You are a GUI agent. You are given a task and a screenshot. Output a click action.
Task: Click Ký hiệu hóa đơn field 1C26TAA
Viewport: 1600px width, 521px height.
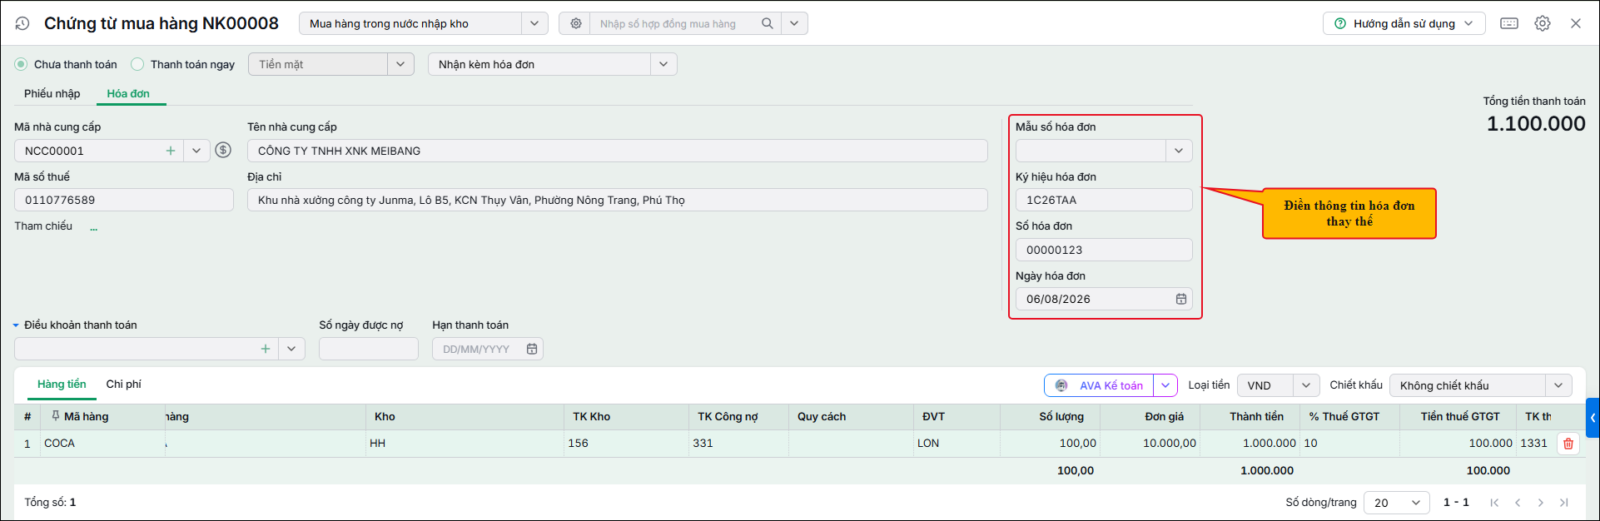click(x=1104, y=200)
